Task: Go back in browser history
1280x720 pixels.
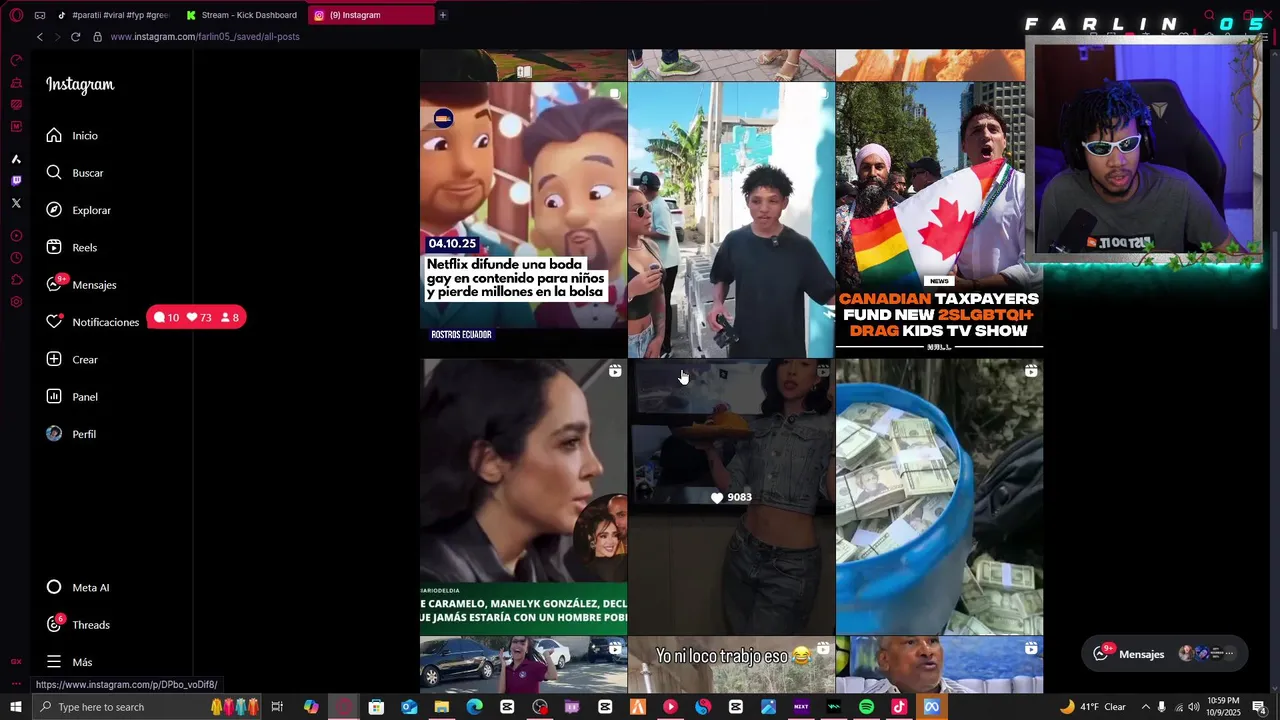Action: click(x=39, y=37)
